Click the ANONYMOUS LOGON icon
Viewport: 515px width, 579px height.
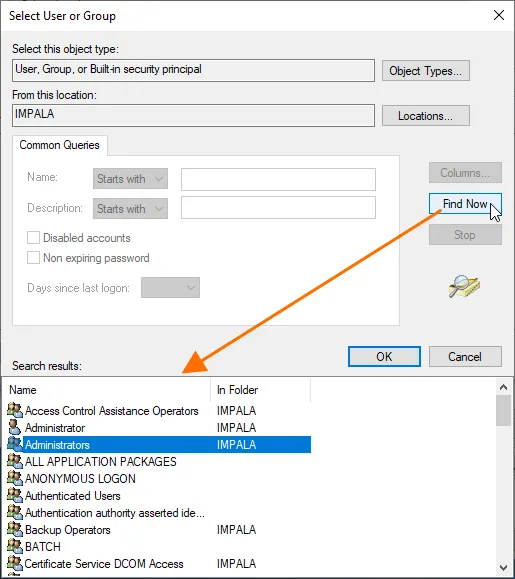coord(15,478)
